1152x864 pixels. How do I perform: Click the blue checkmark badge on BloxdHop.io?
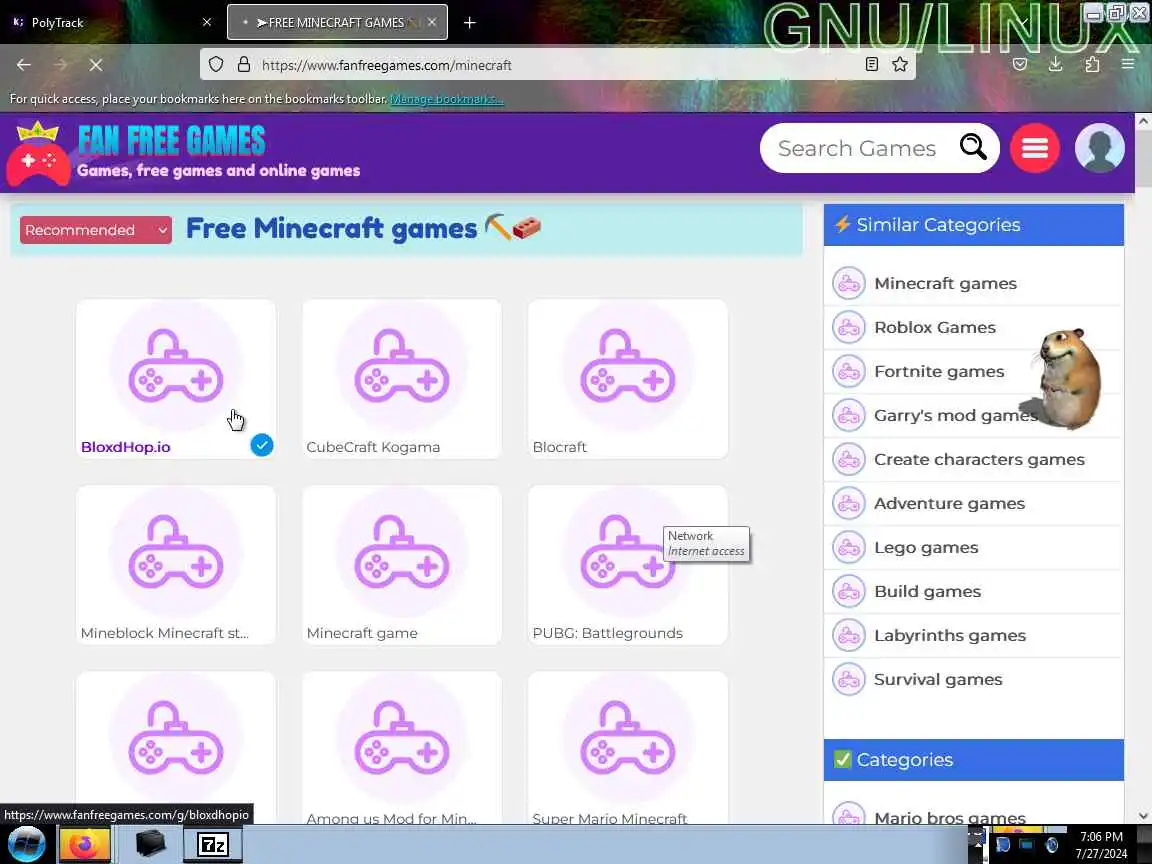point(262,445)
